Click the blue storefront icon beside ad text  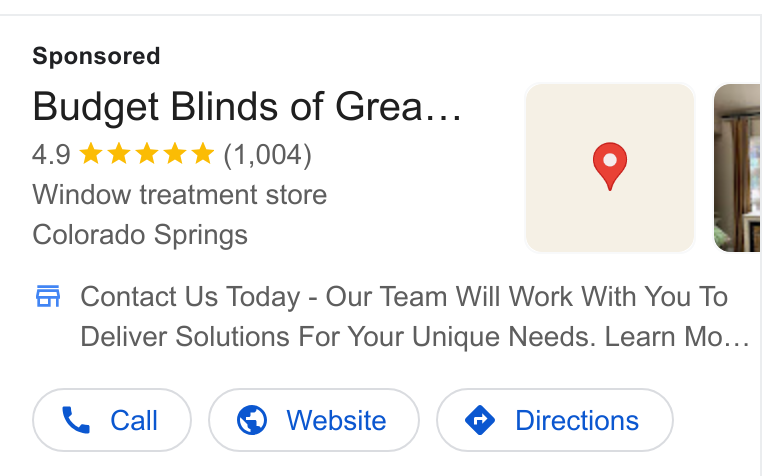[x=48, y=296]
